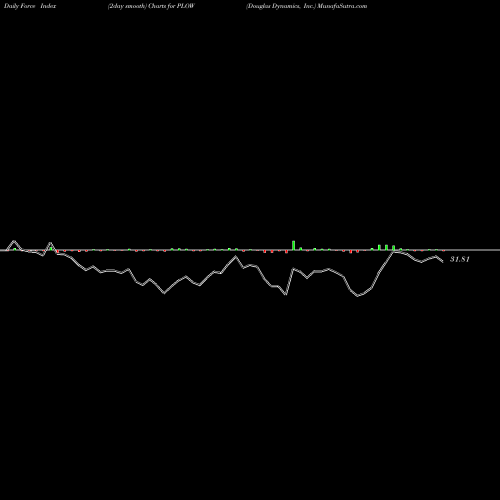Click '(2day smooth) Charts for PLOW' text

151,6
